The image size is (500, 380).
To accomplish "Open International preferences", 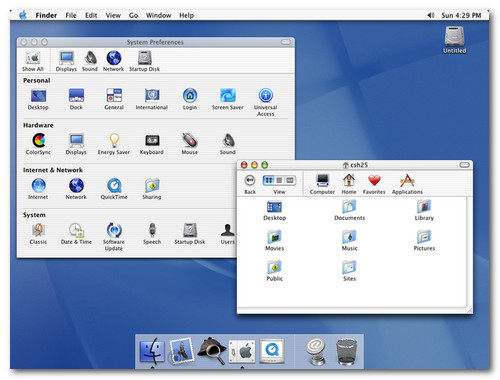I will 152,99.
